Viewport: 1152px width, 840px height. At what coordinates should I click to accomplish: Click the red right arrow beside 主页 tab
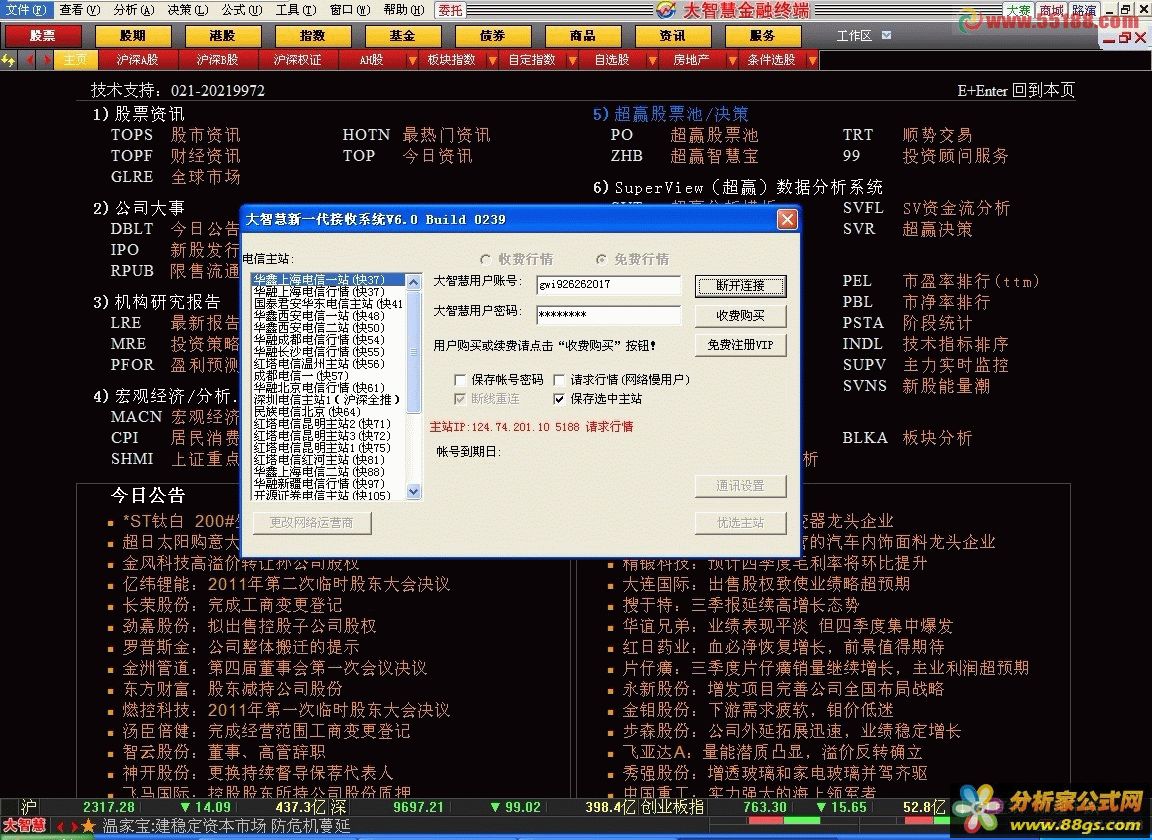point(46,60)
